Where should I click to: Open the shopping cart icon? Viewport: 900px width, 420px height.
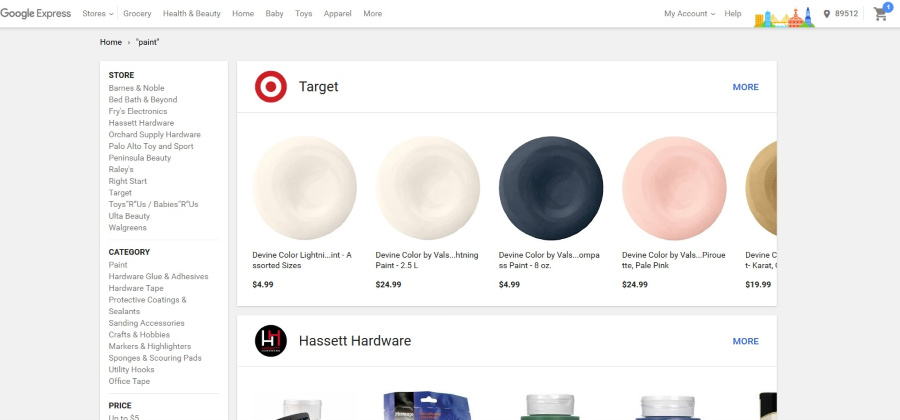coord(880,13)
